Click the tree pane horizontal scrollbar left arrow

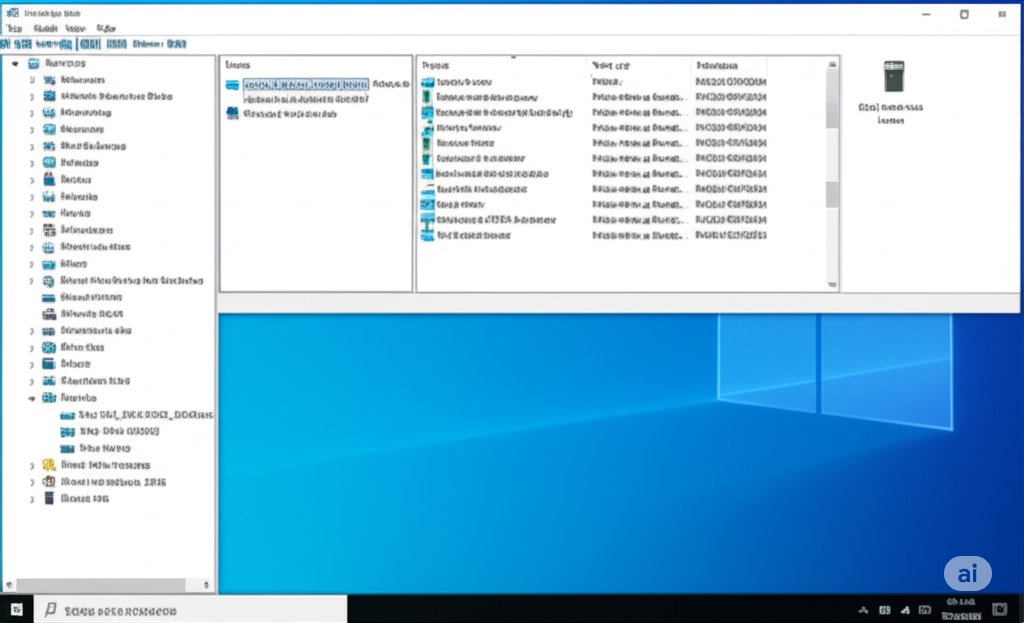coord(9,584)
